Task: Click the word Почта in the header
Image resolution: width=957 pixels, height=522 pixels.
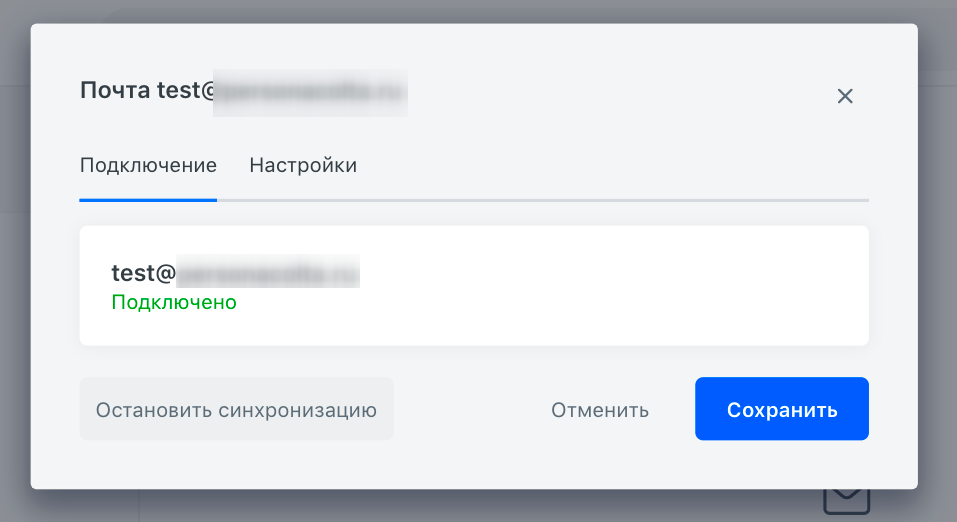Action: click(x=115, y=90)
